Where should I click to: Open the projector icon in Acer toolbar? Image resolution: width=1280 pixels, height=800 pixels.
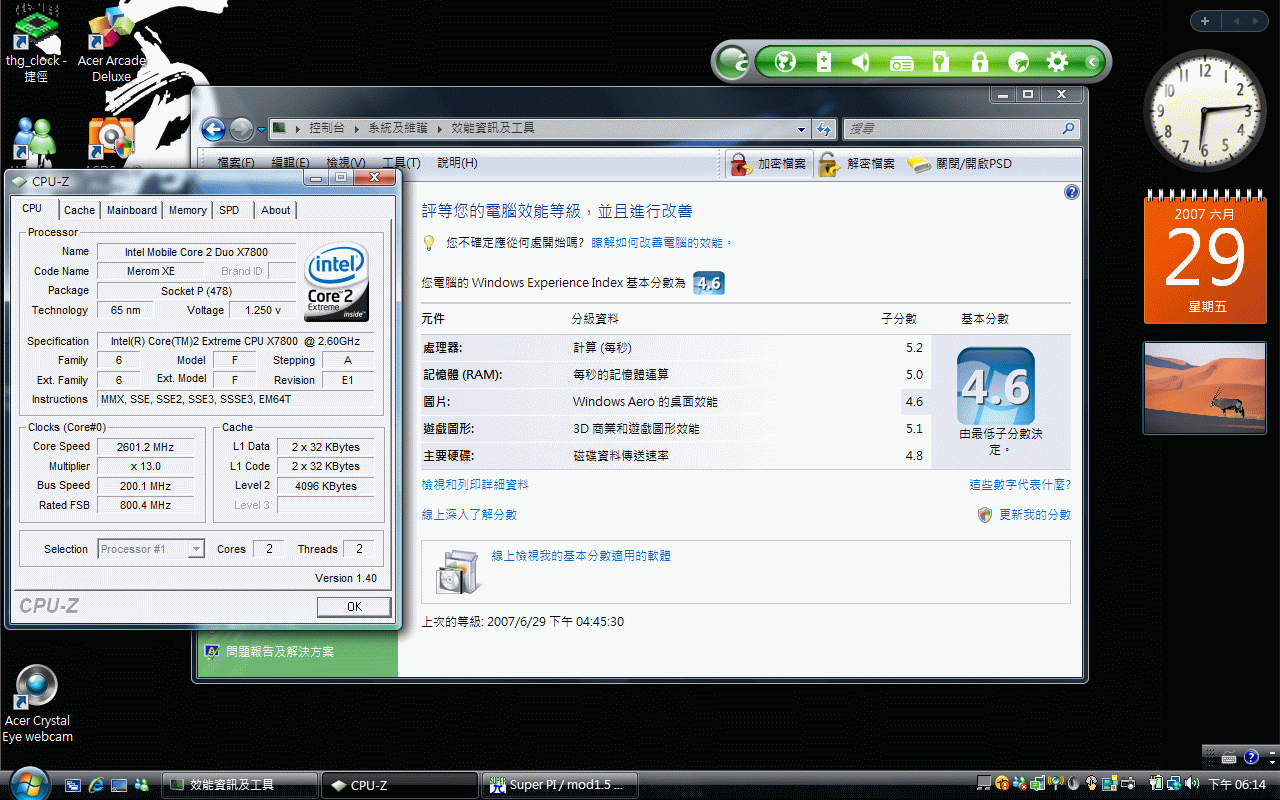click(902, 63)
